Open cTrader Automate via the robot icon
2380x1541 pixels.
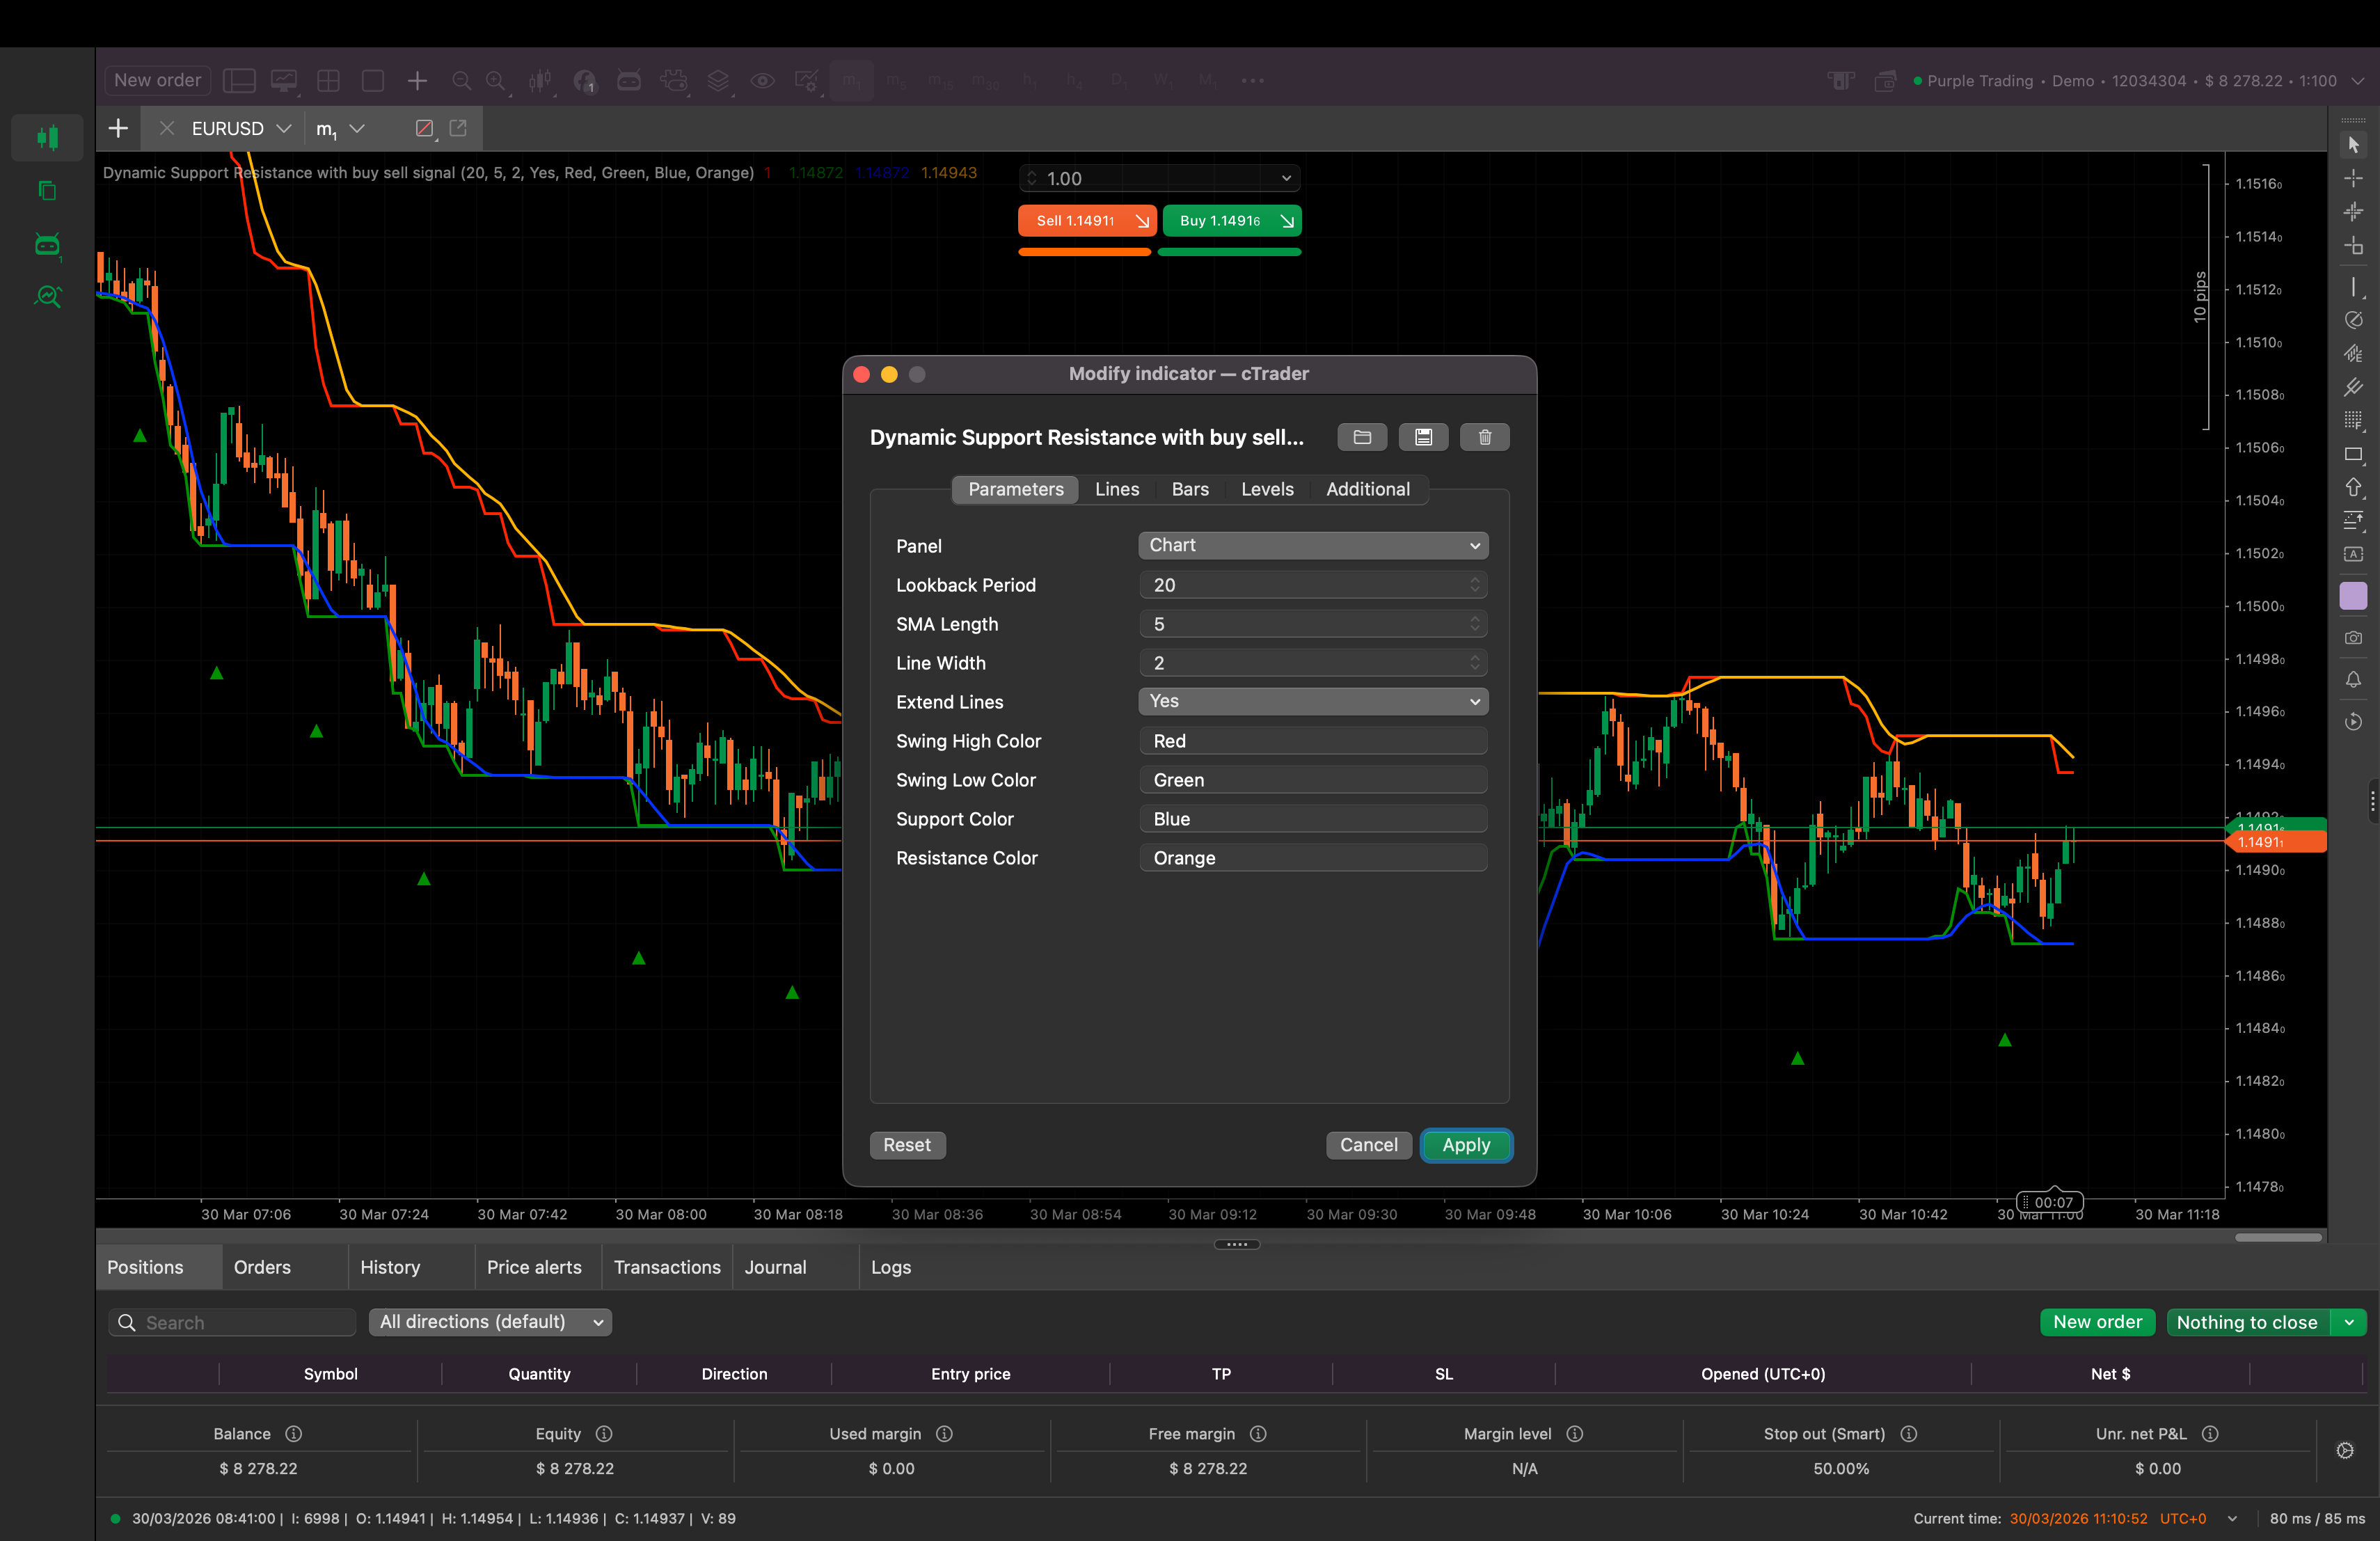629,81
